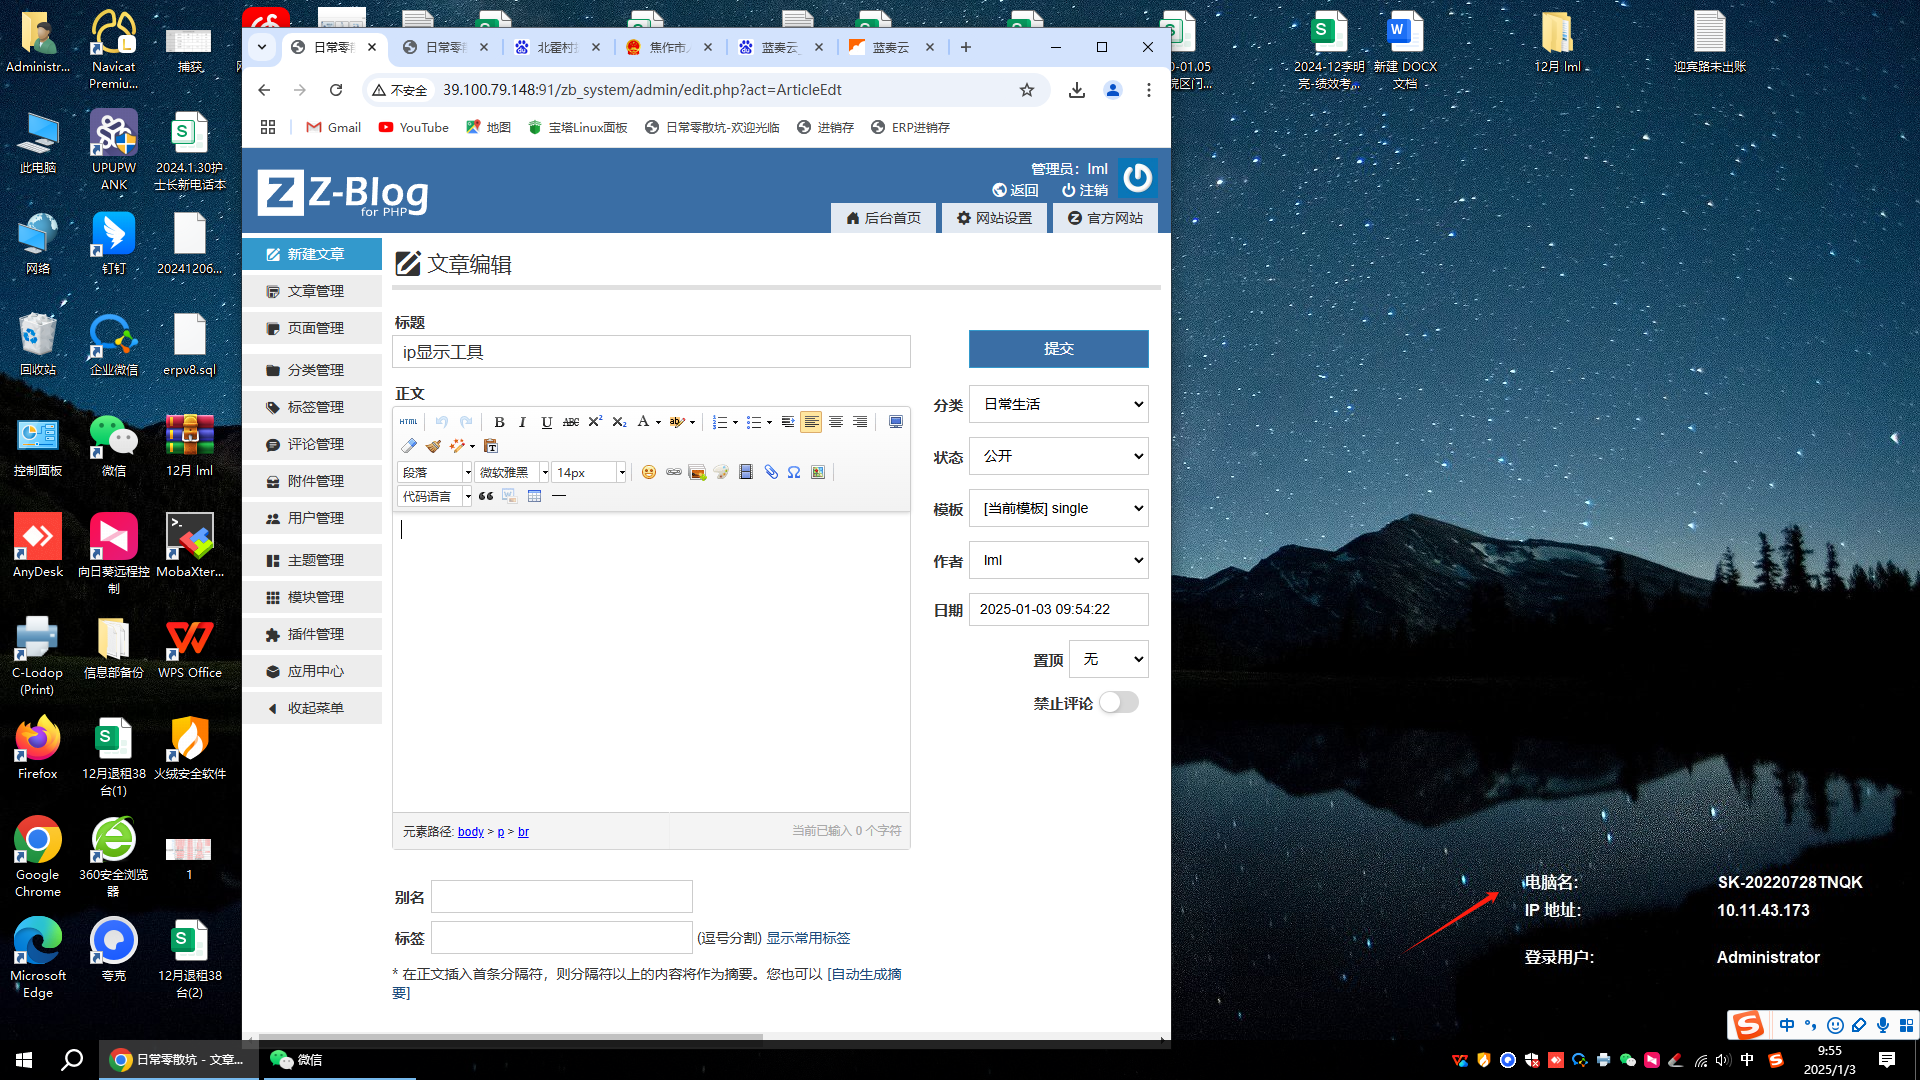Switch to HTML source mode
The image size is (1920, 1080).
click(x=408, y=422)
